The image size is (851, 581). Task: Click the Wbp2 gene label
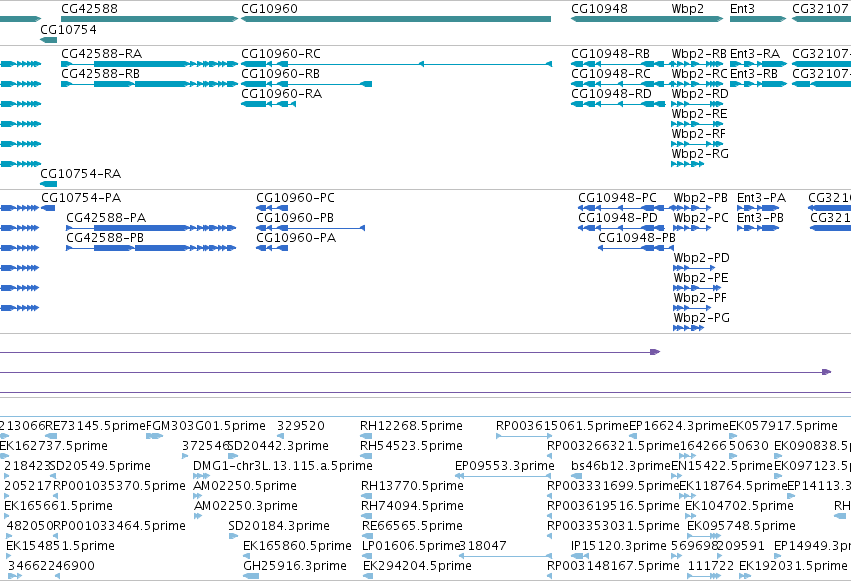(x=687, y=9)
